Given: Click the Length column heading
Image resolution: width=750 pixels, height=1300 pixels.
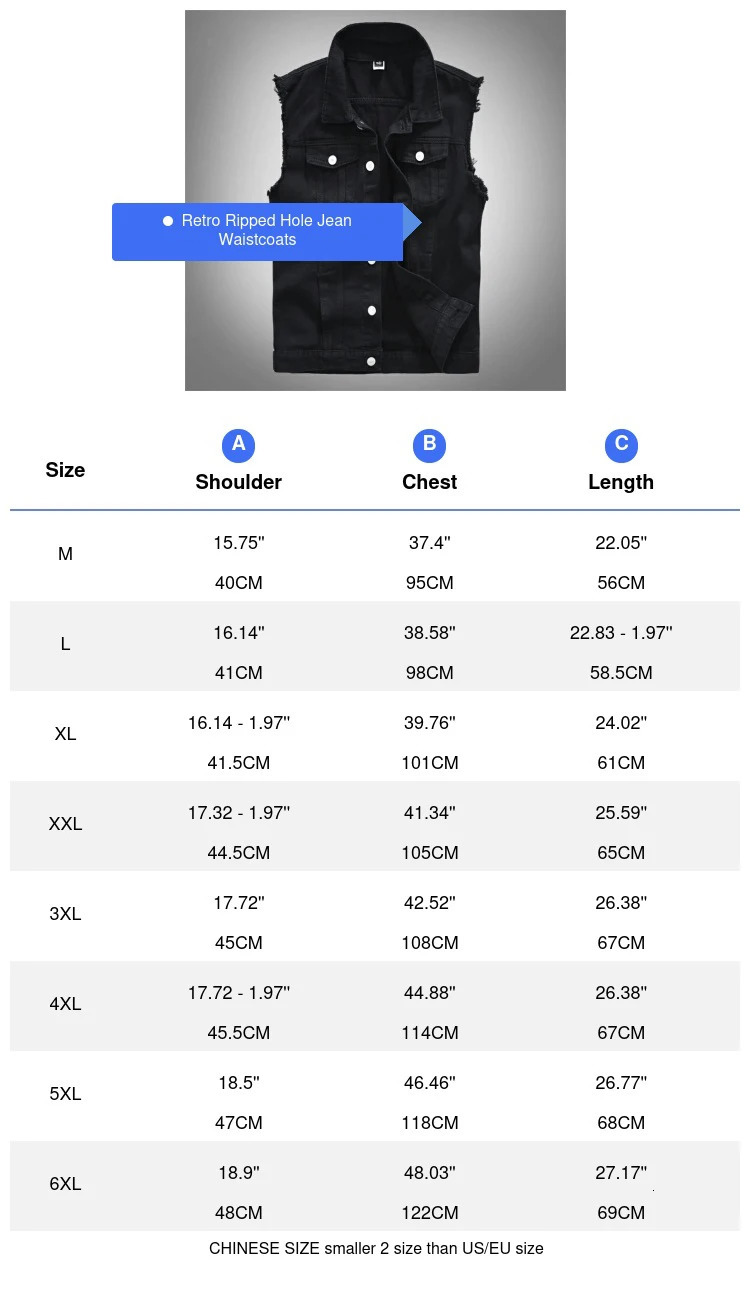Looking at the screenshot, I should coord(621,482).
